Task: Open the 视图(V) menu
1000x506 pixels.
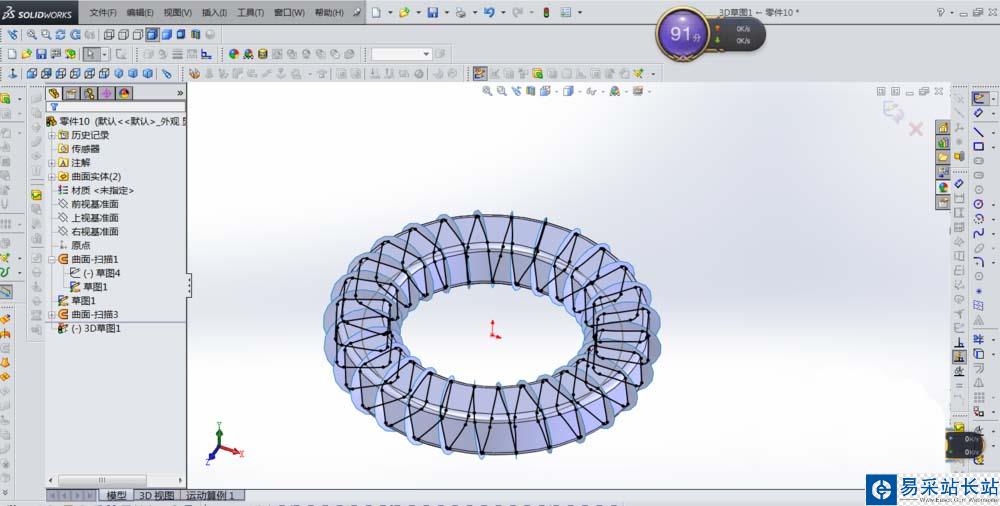Action: tap(177, 12)
